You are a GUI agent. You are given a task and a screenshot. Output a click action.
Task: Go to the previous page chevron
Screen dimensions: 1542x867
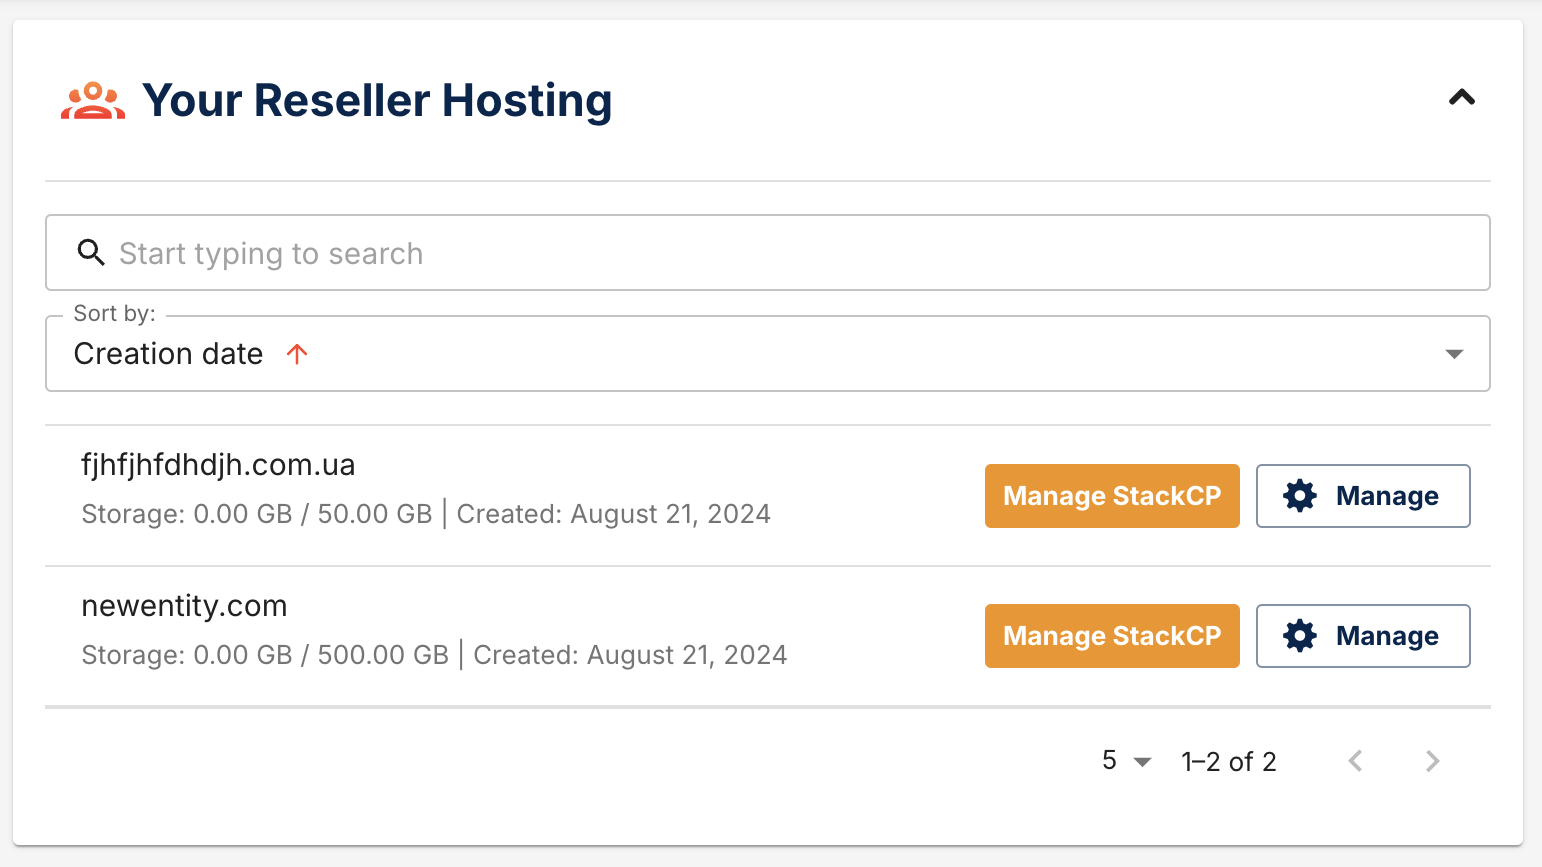tap(1355, 761)
